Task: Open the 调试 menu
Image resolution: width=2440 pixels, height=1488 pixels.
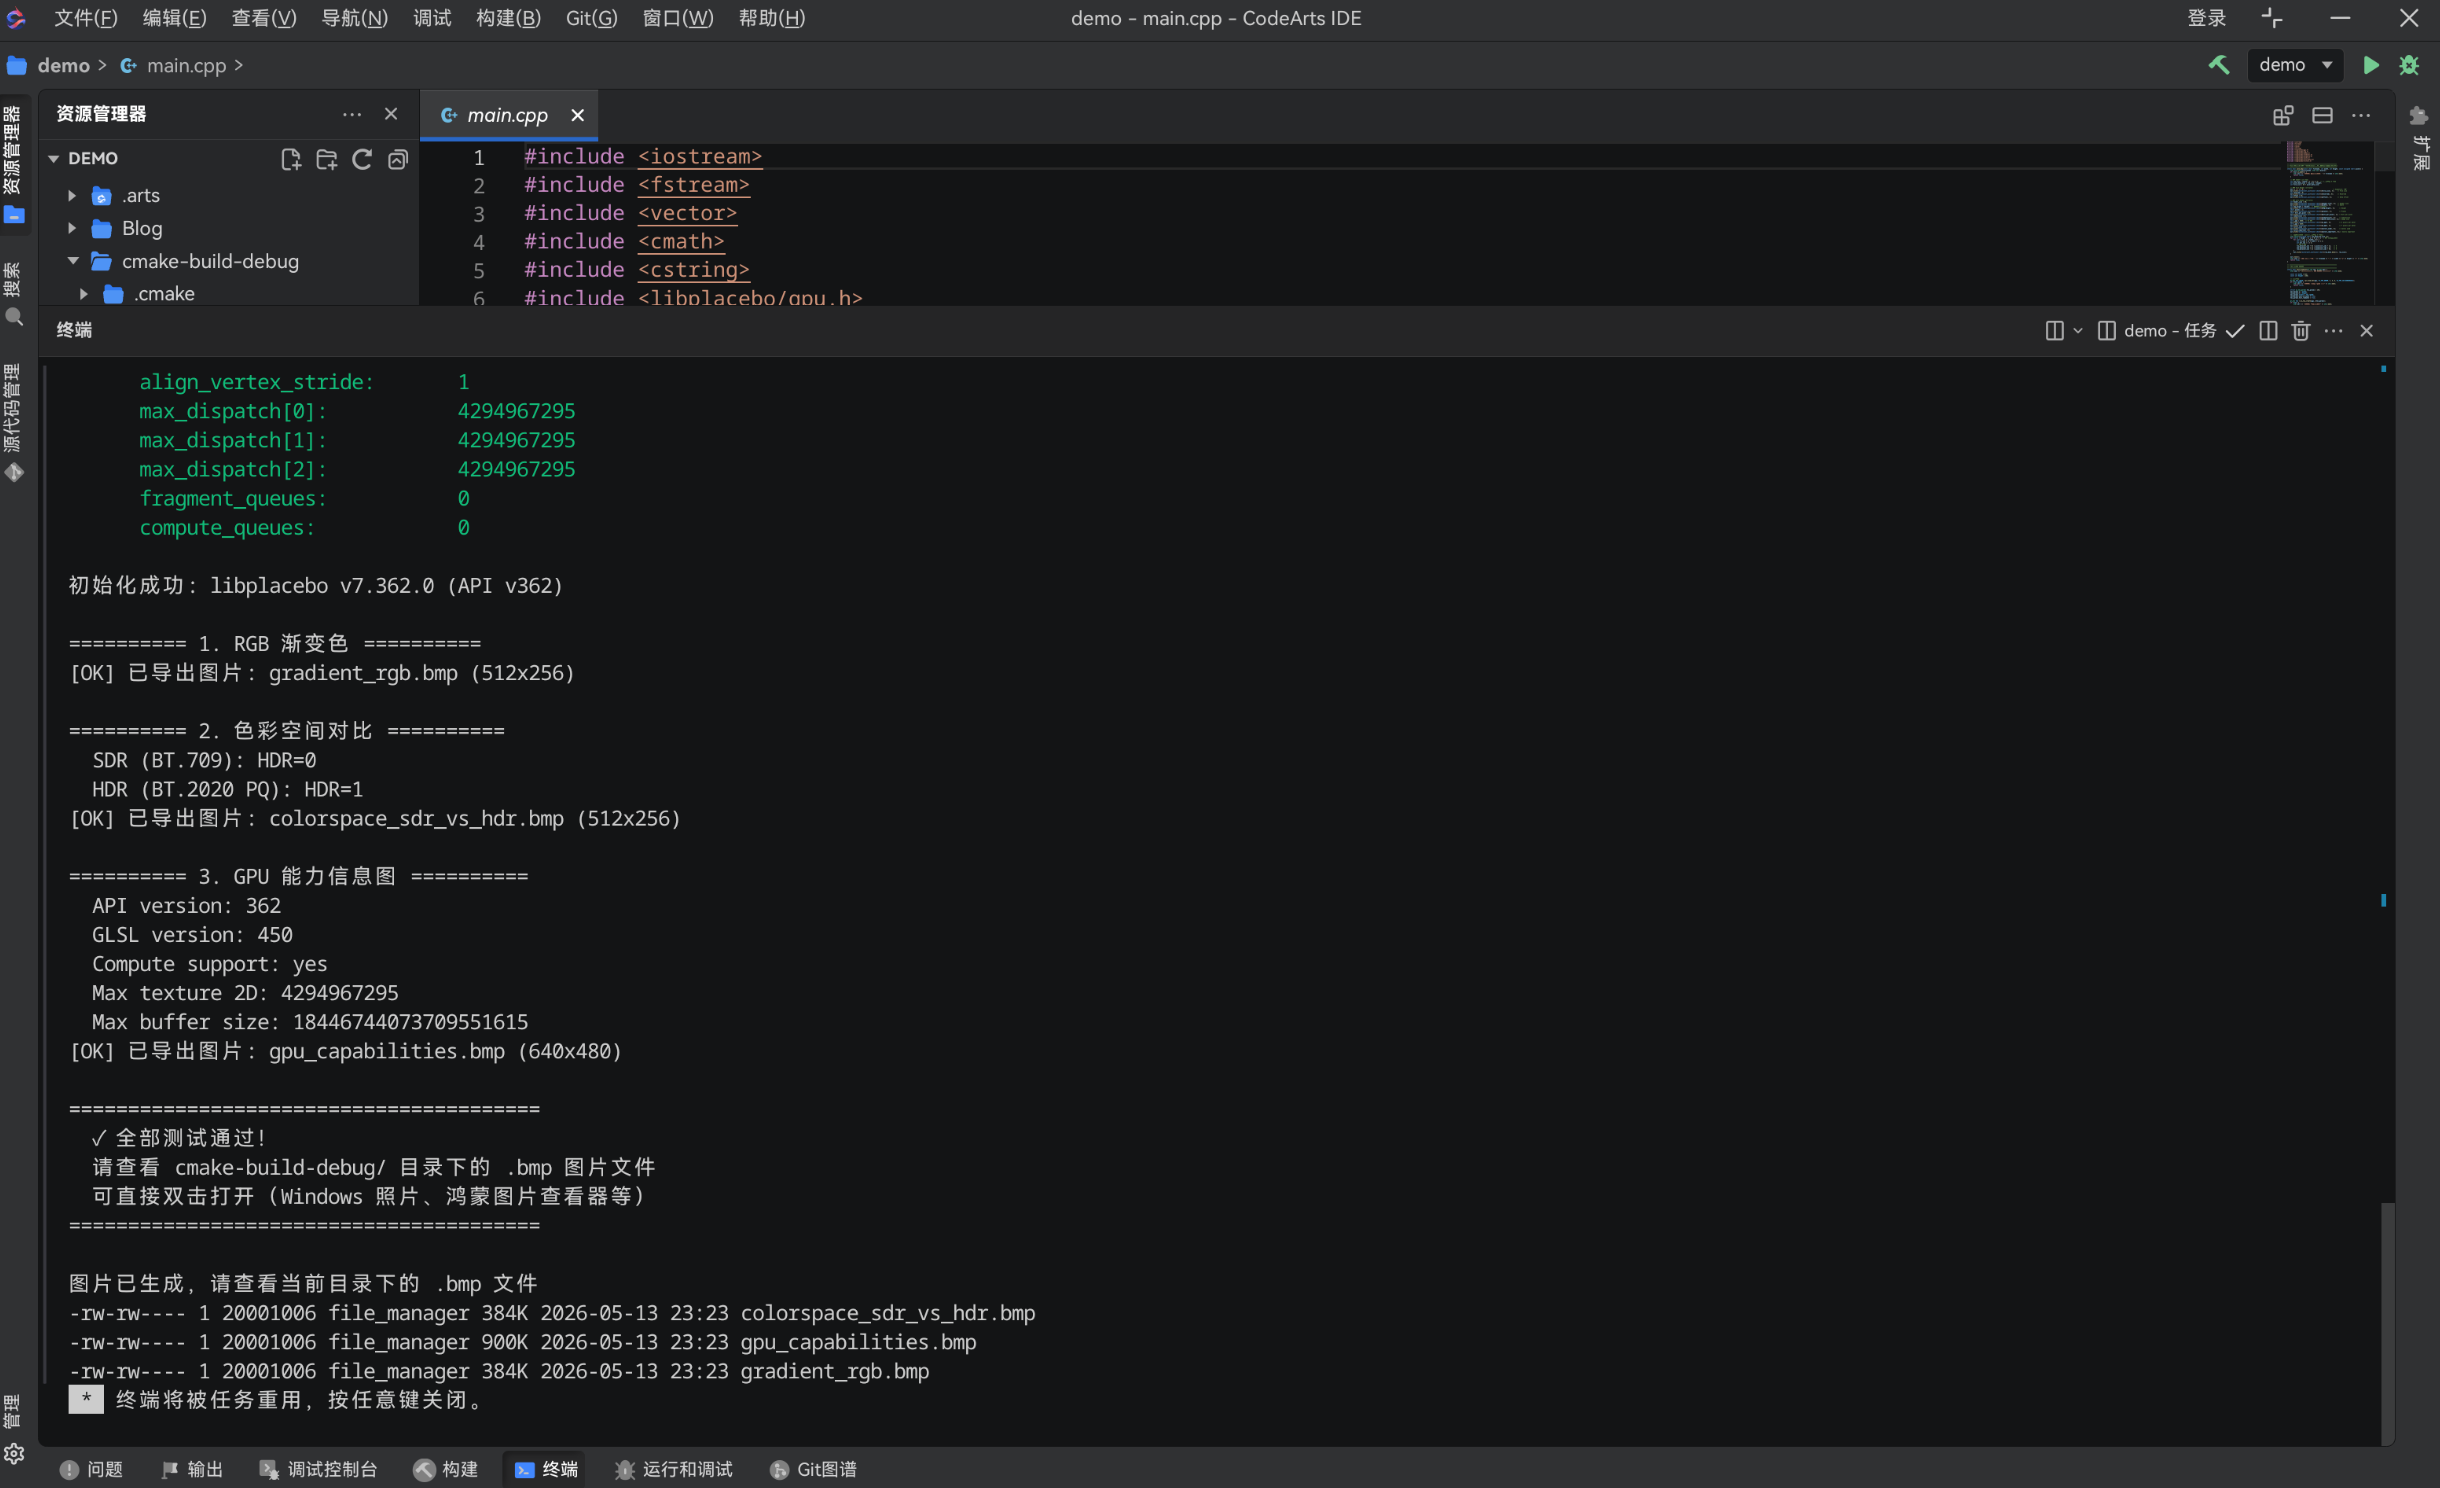Action: (432, 18)
